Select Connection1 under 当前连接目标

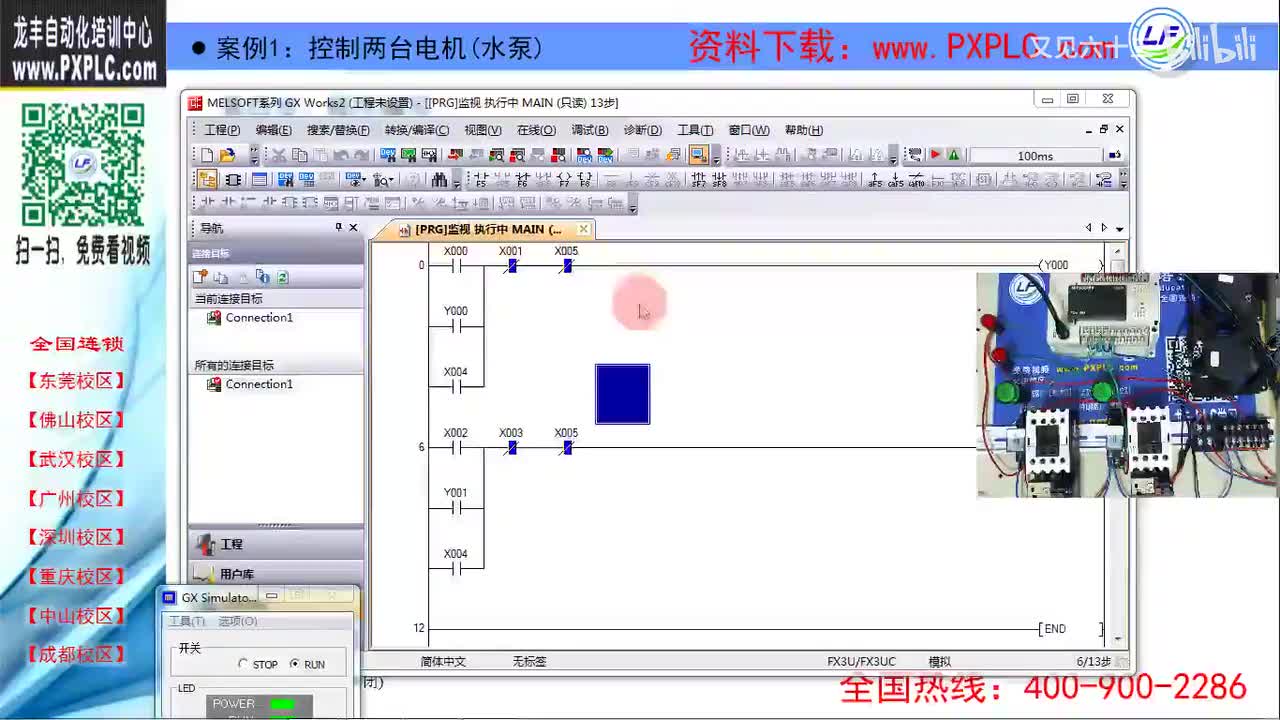click(x=259, y=318)
